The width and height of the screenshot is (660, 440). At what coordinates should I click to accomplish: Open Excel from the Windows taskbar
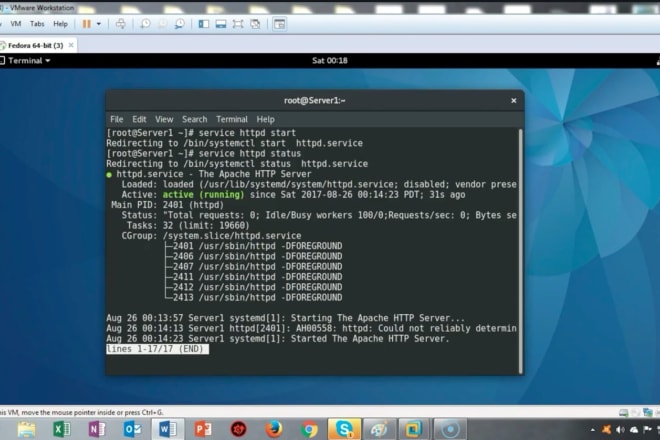click(62, 429)
